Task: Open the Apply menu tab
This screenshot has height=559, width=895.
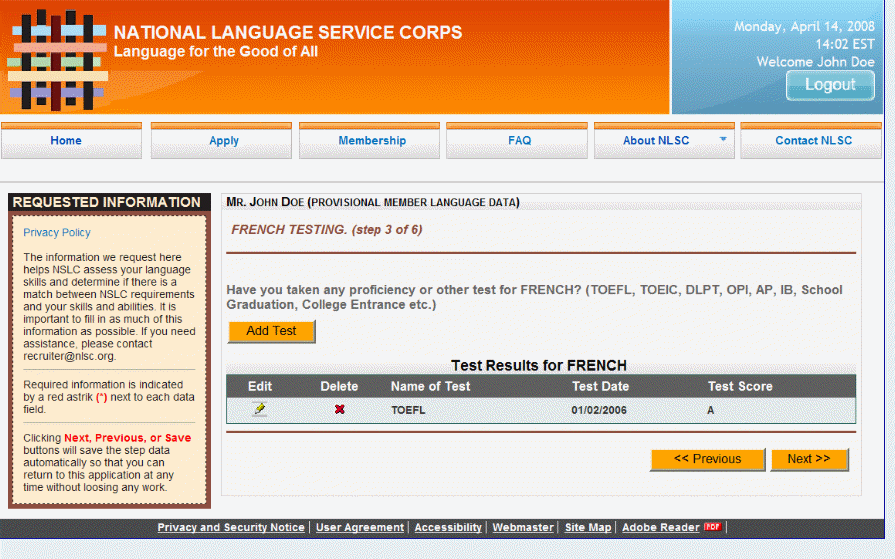Action: point(221,140)
